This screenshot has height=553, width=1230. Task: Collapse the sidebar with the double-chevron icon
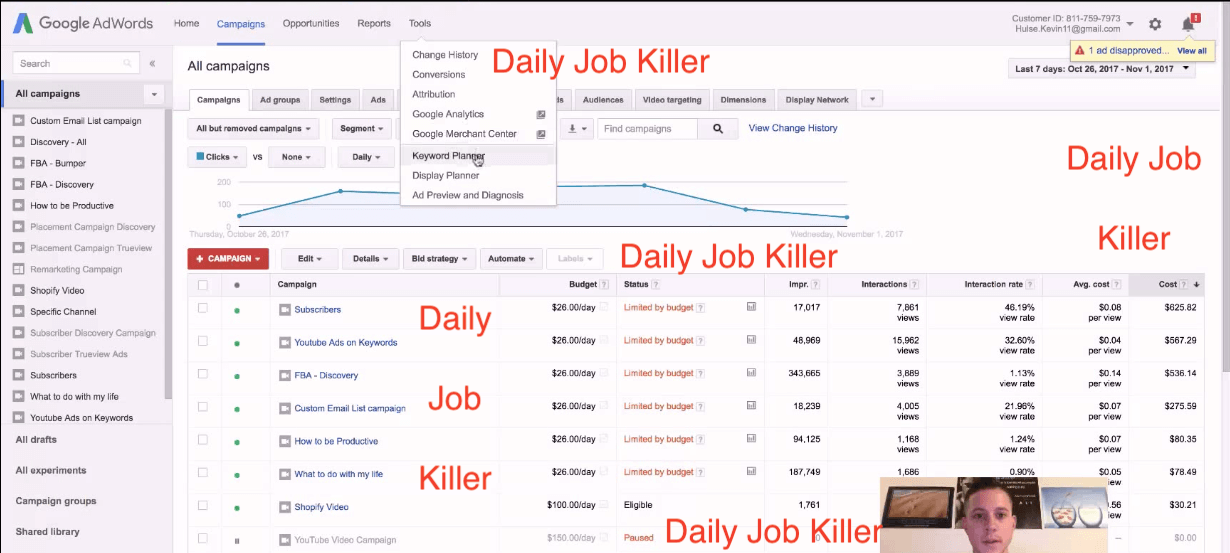pyautogui.click(x=152, y=64)
